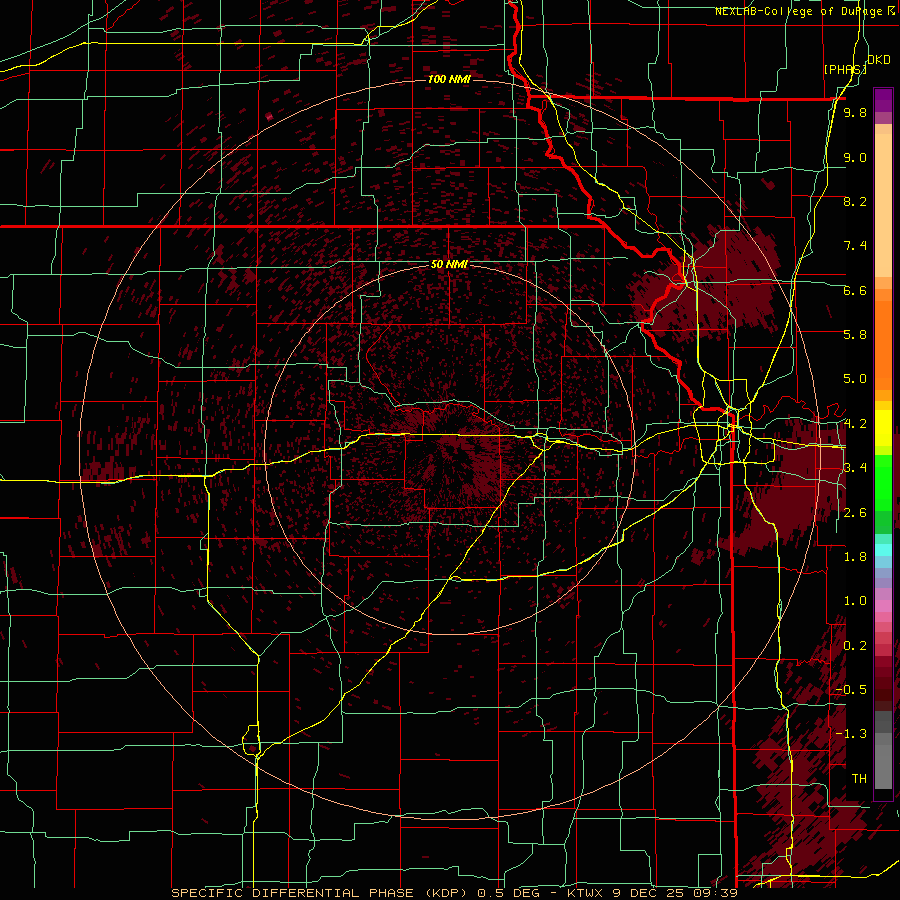Click the 3.4 value on the color scale

pos(855,468)
